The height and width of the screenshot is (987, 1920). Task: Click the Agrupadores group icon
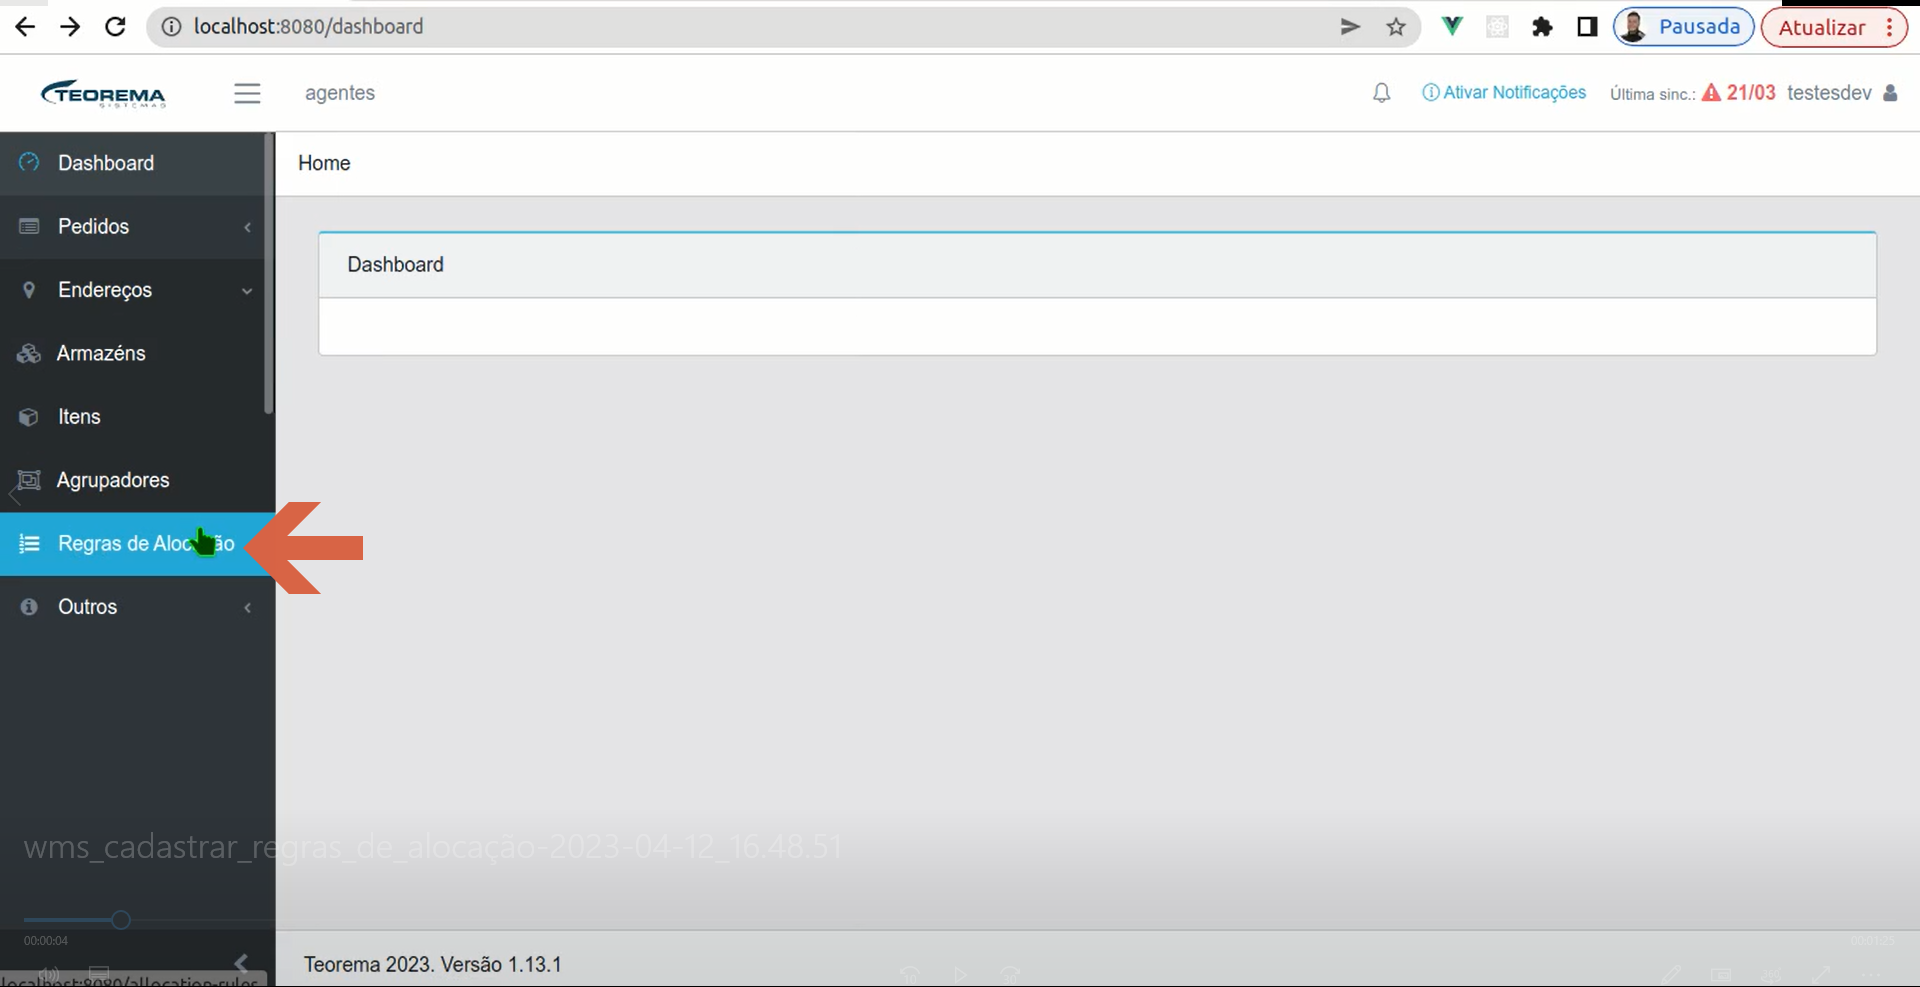click(29, 480)
